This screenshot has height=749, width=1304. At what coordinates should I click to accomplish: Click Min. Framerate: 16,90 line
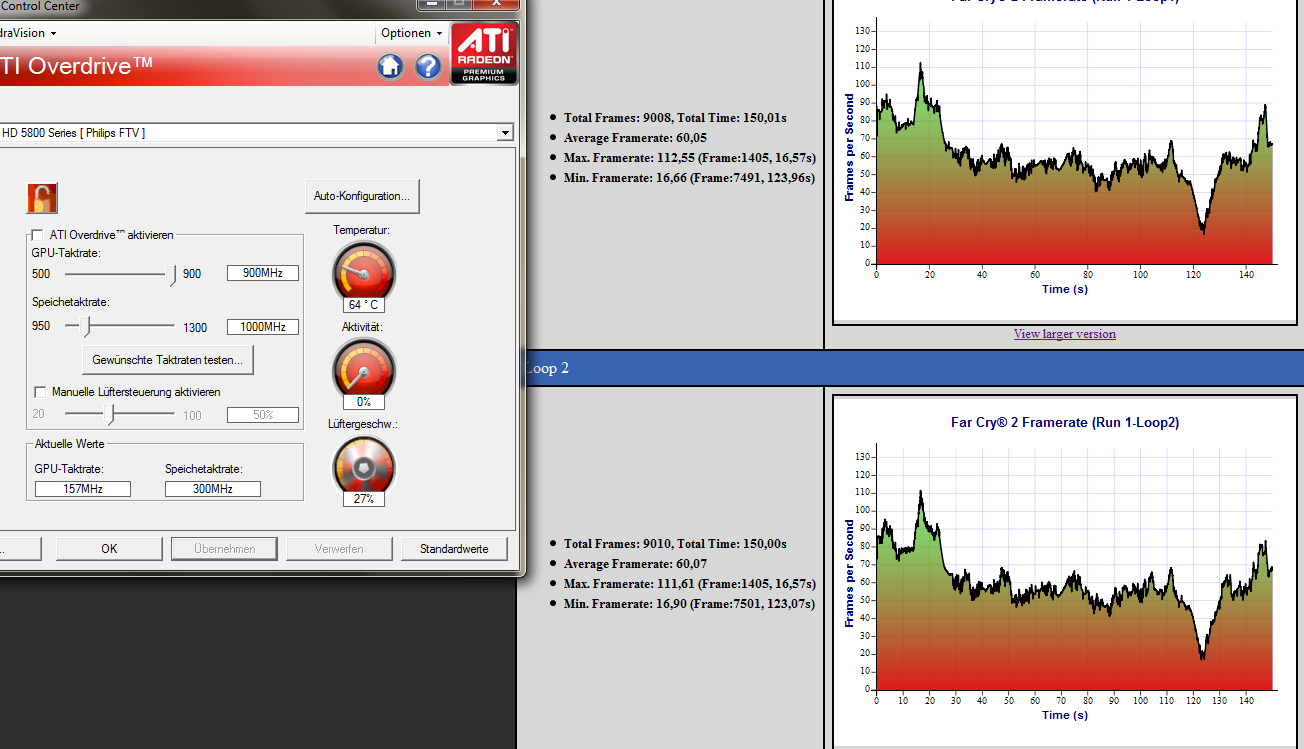click(x=689, y=604)
